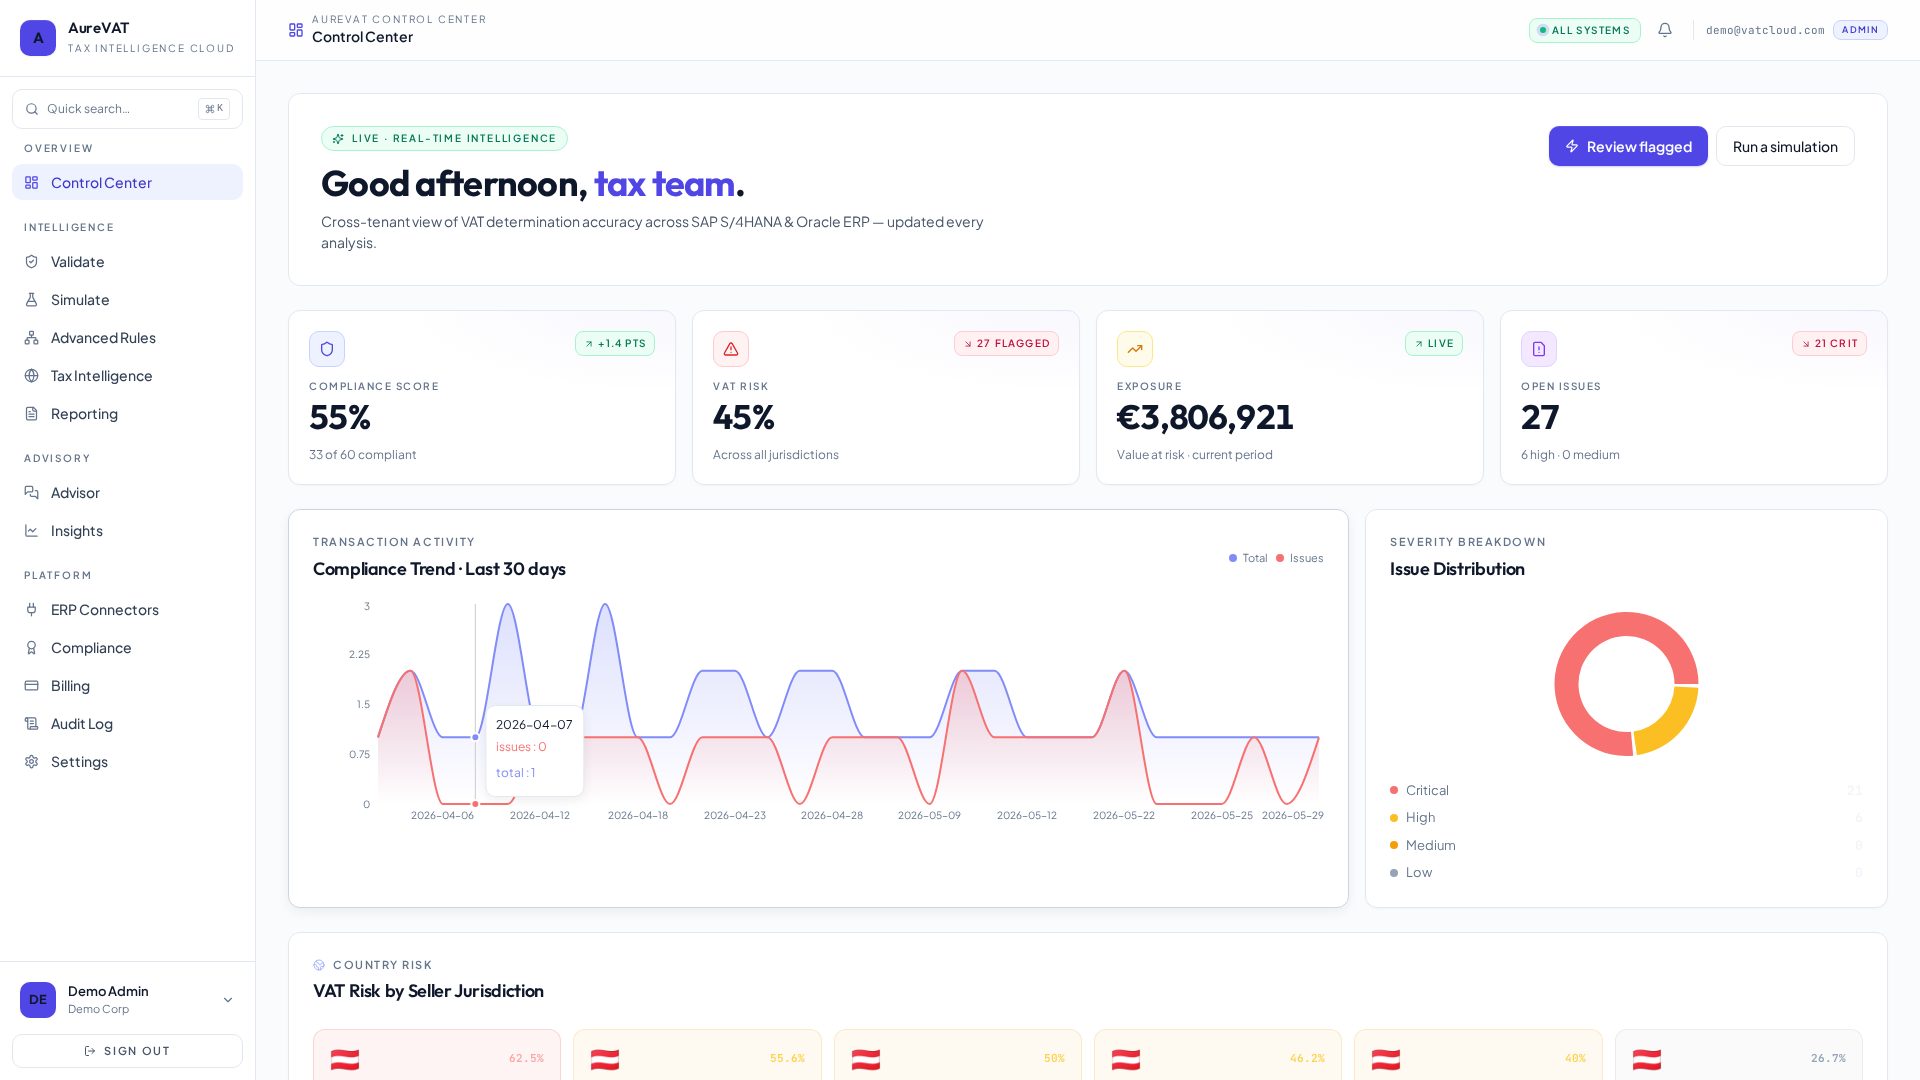Click the ADMIN role badge
The image size is (1920, 1080).
click(x=1860, y=30)
